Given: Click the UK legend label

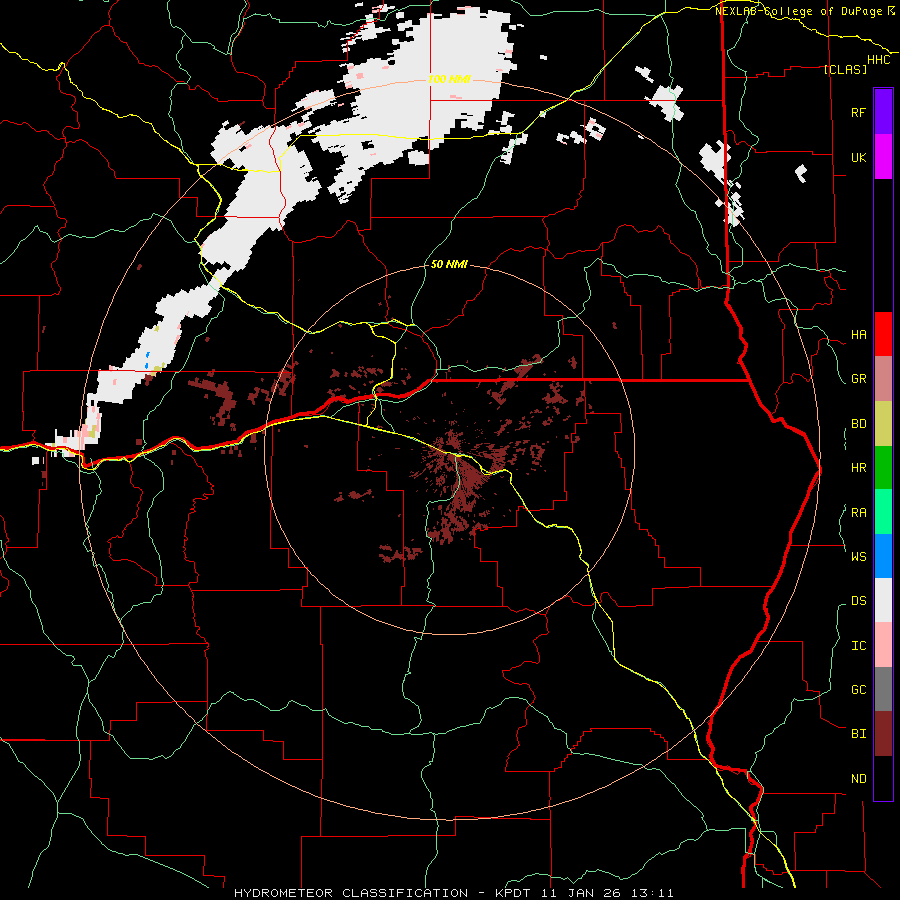Looking at the screenshot, I should pyautogui.click(x=858, y=157).
